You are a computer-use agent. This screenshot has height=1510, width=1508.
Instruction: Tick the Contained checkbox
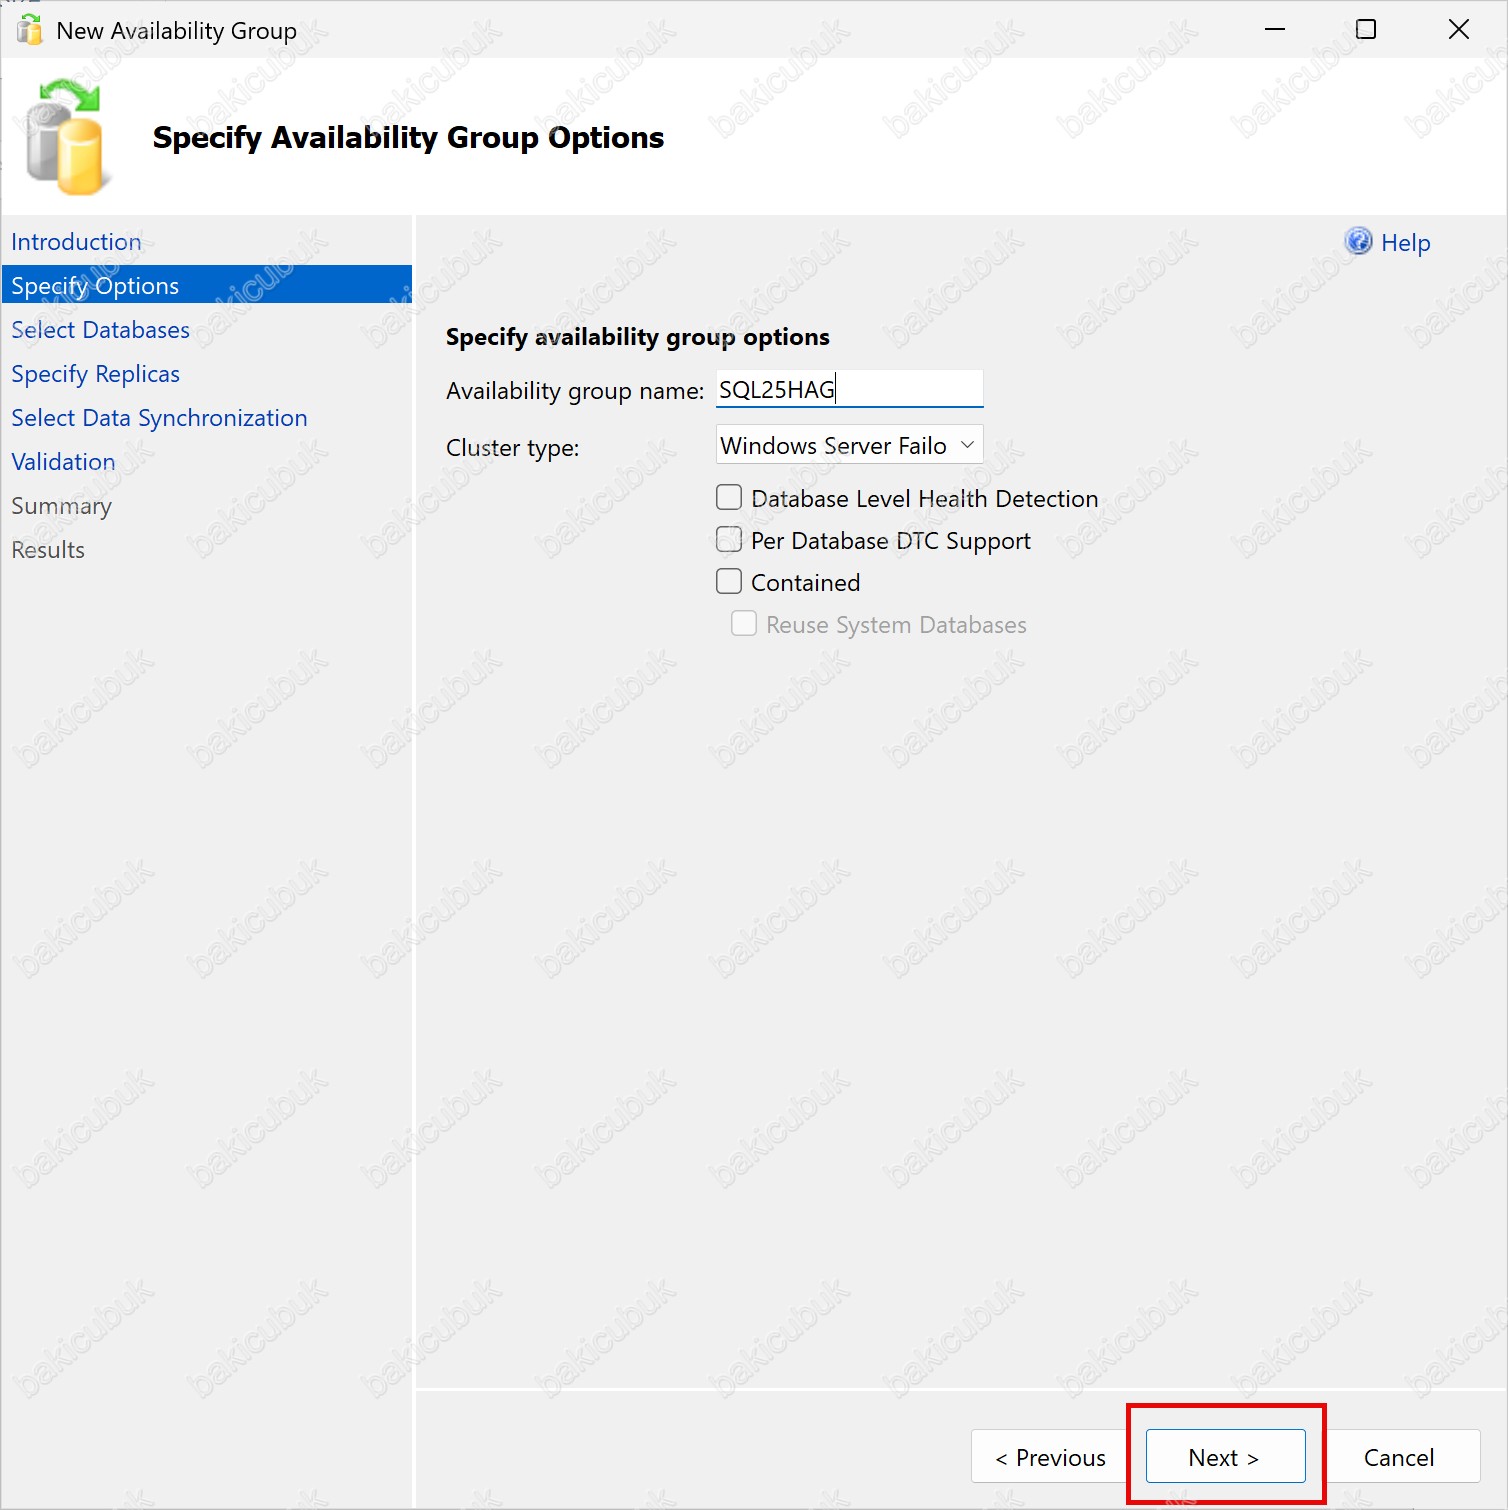[729, 582]
